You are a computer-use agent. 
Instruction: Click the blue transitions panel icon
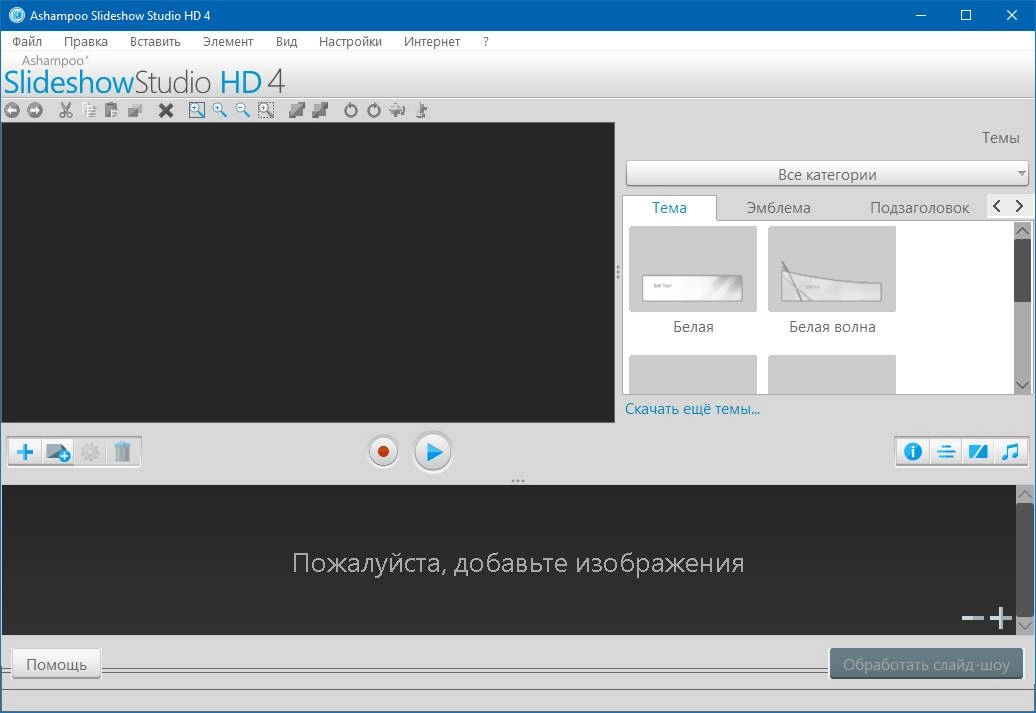978,452
